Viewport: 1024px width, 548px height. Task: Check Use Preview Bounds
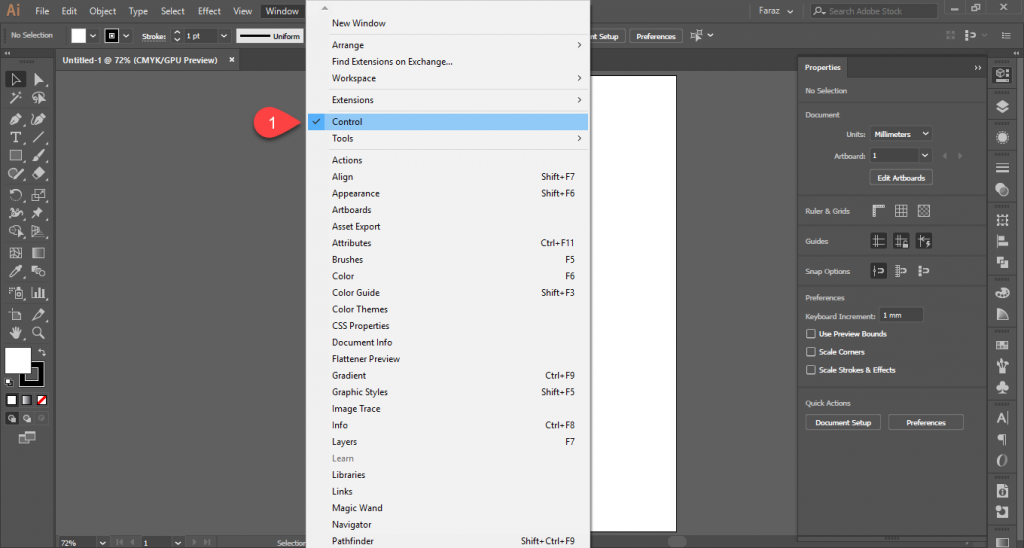coord(810,334)
